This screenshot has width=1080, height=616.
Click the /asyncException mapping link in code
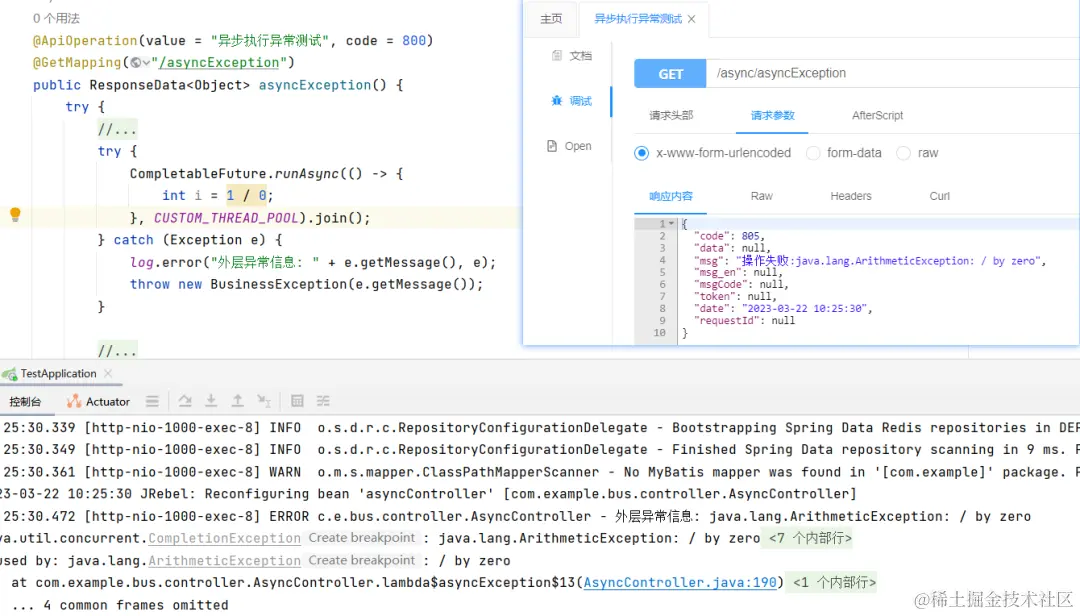218,63
